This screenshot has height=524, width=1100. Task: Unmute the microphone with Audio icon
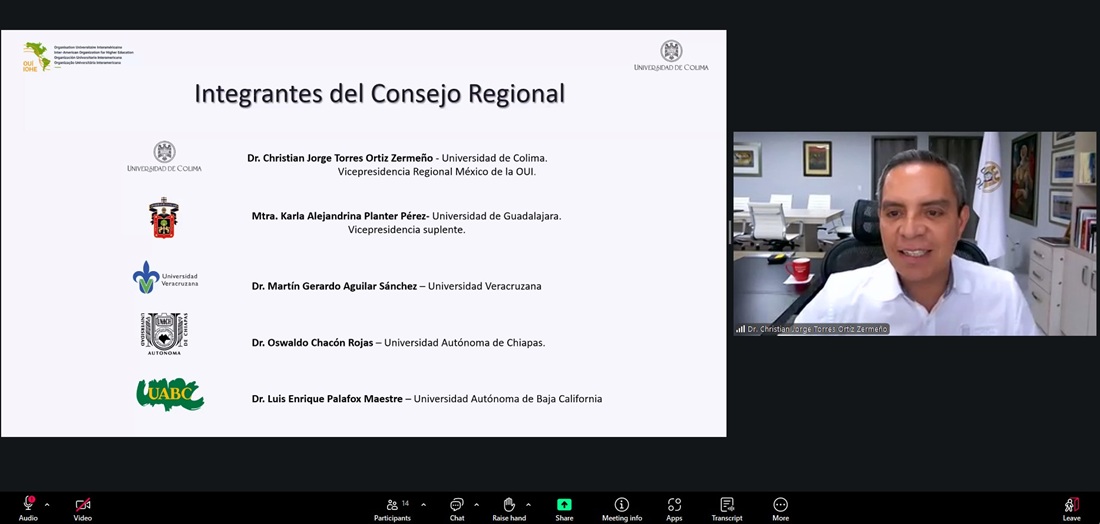(x=28, y=506)
